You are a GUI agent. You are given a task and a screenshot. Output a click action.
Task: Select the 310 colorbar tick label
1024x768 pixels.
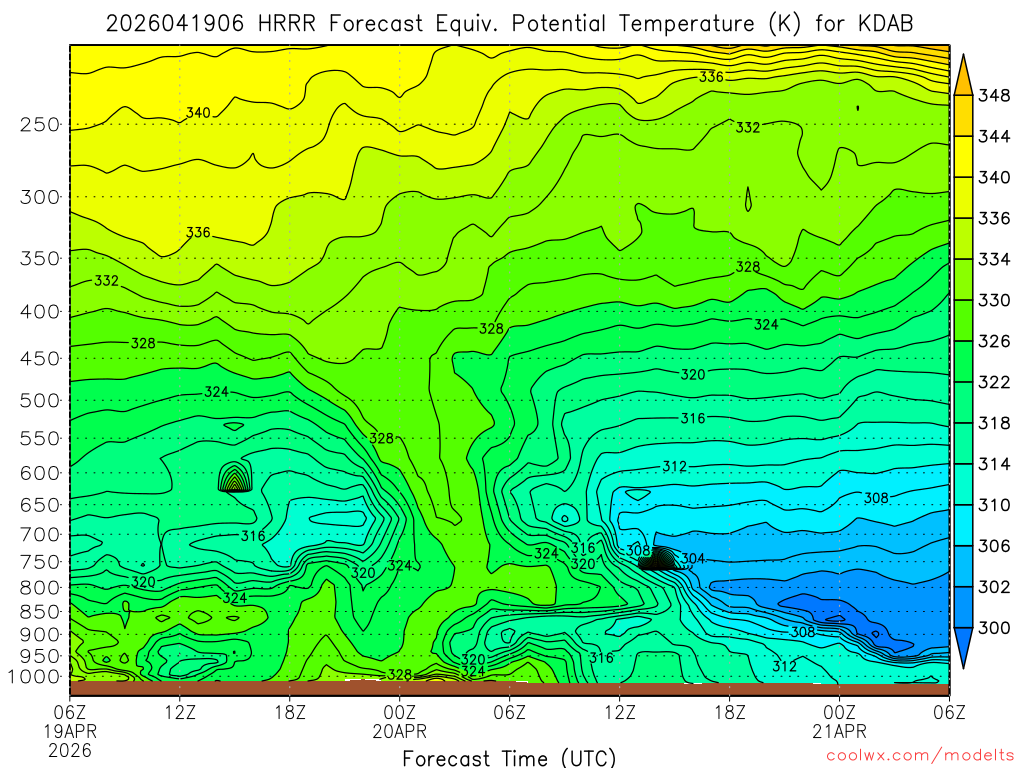click(993, 505)
